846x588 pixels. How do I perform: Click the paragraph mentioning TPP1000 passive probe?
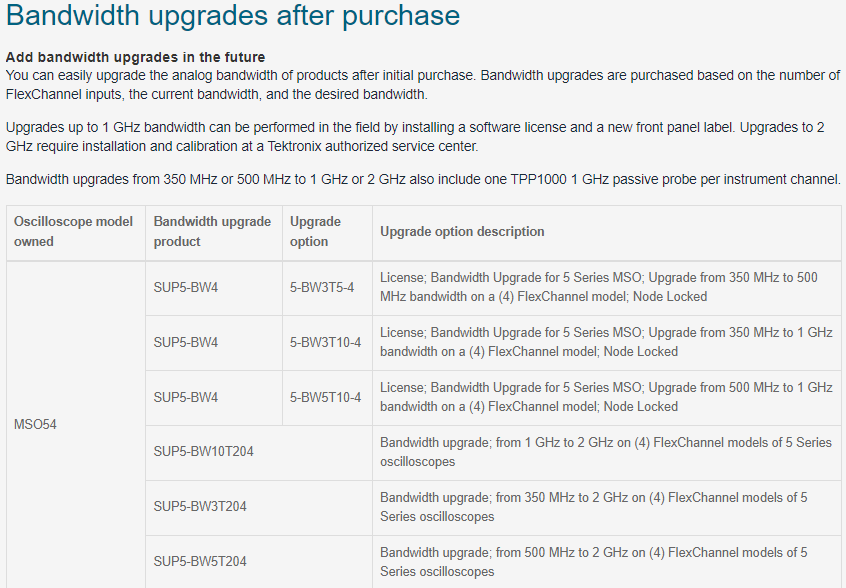pos(423,179)
